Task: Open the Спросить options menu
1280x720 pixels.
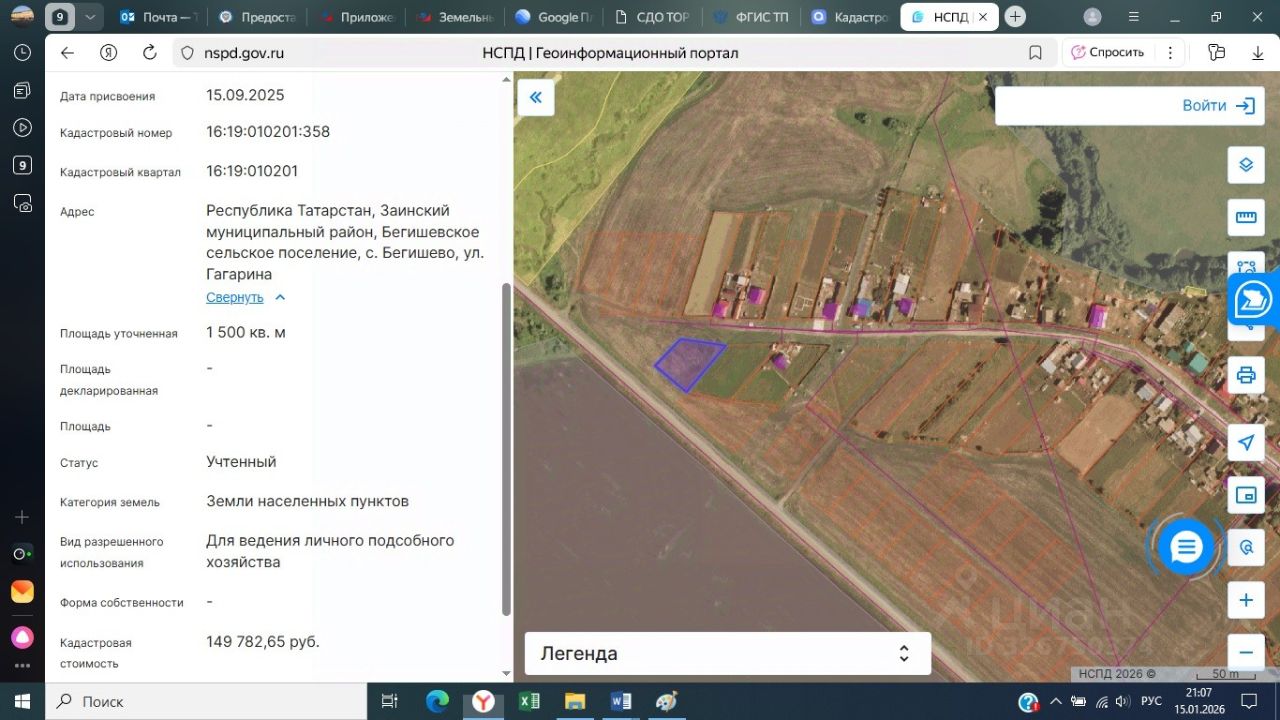Action: (x=1168, y=53)
